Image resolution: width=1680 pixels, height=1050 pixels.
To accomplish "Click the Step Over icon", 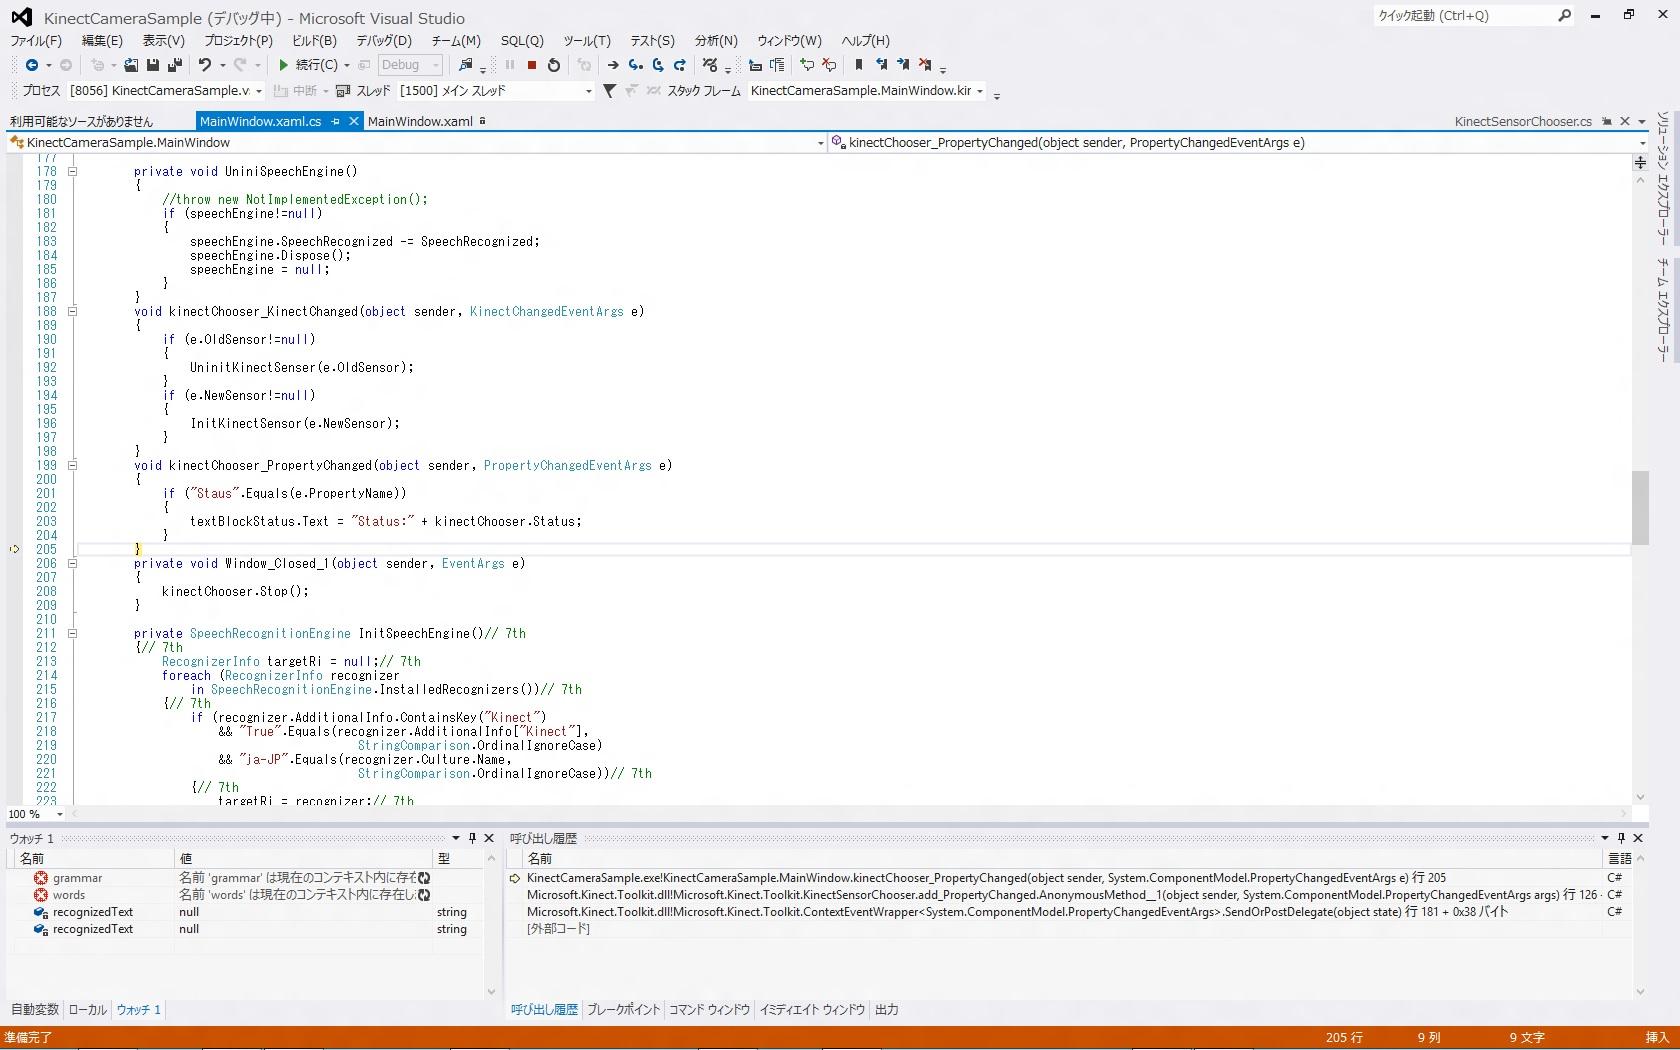I will pyautogui.click(x=657, y=65).
